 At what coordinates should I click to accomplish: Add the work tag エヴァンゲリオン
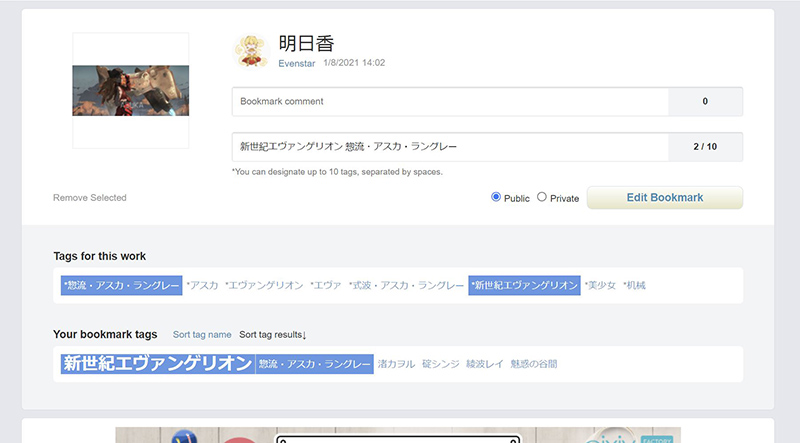pyautogui.click(x=264, y=285)
